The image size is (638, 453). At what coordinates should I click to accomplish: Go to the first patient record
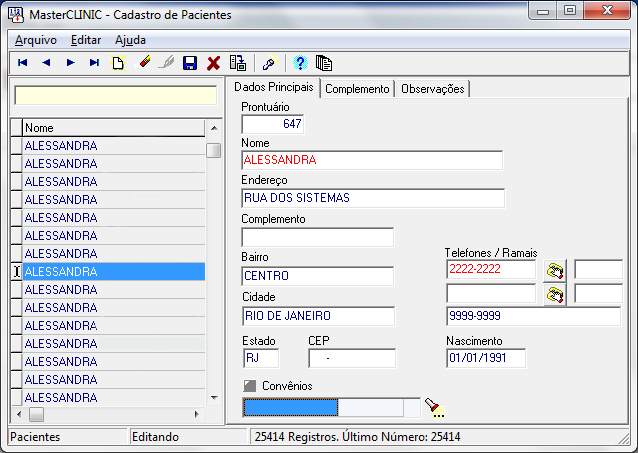pos(22,63)
